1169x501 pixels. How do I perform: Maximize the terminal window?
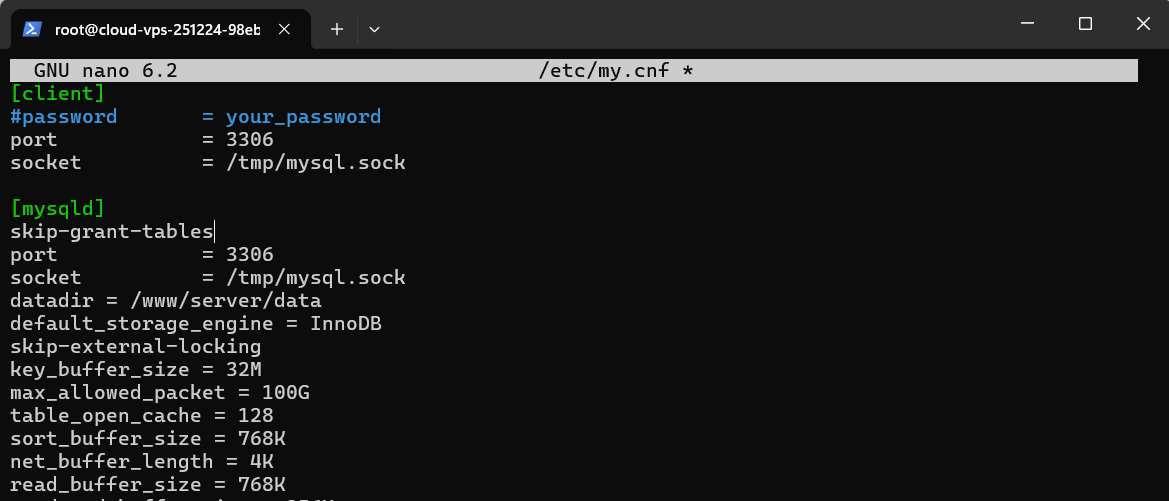click(x=1085, y=23)
